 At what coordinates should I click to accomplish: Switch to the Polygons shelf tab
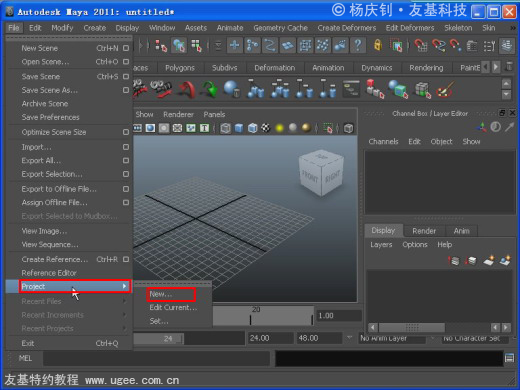(180, 68)
